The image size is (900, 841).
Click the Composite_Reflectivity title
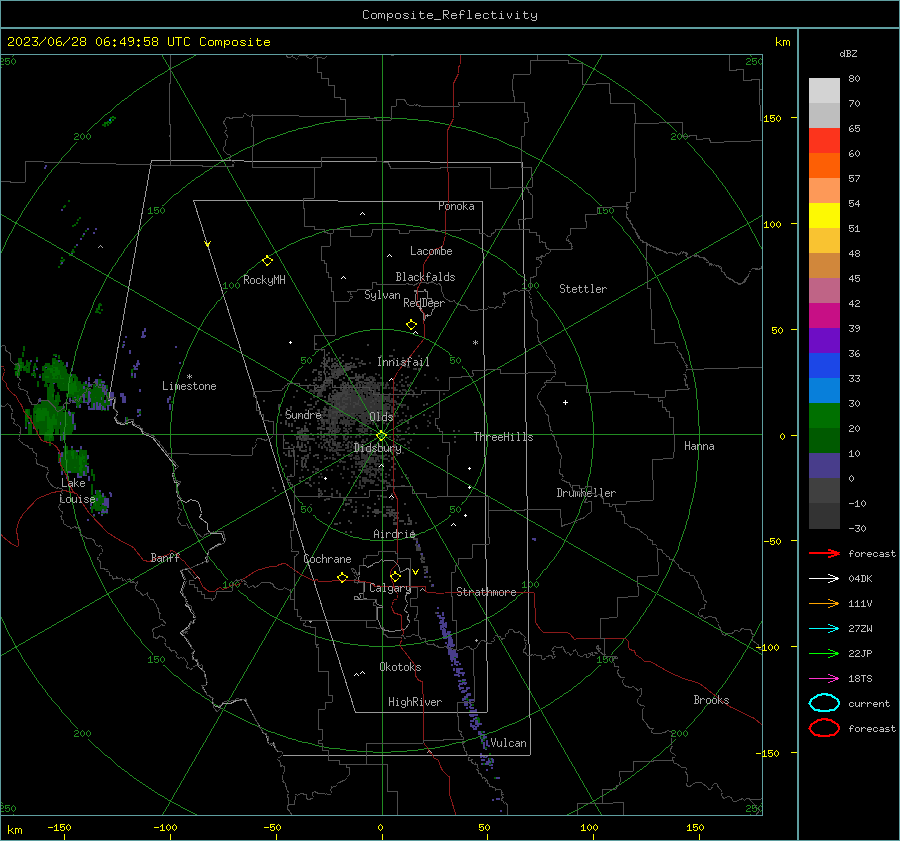450,15
